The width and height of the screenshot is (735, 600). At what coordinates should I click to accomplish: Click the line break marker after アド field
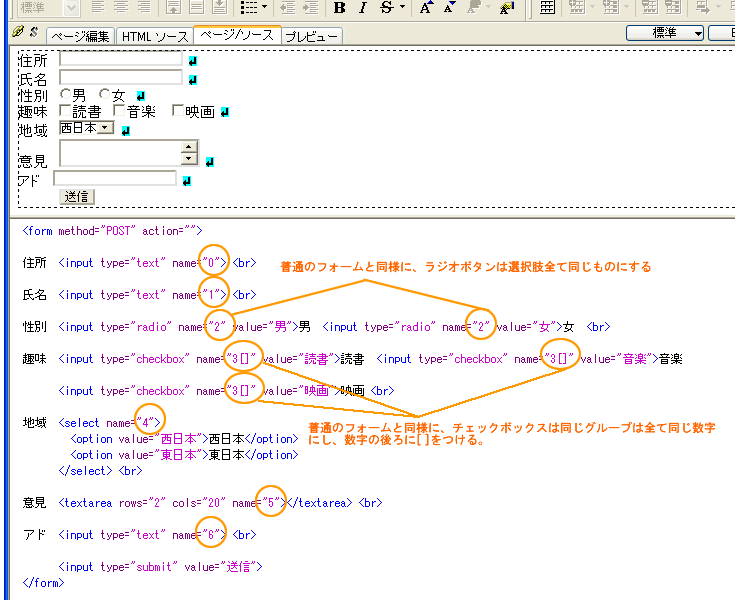click(187, 181)
